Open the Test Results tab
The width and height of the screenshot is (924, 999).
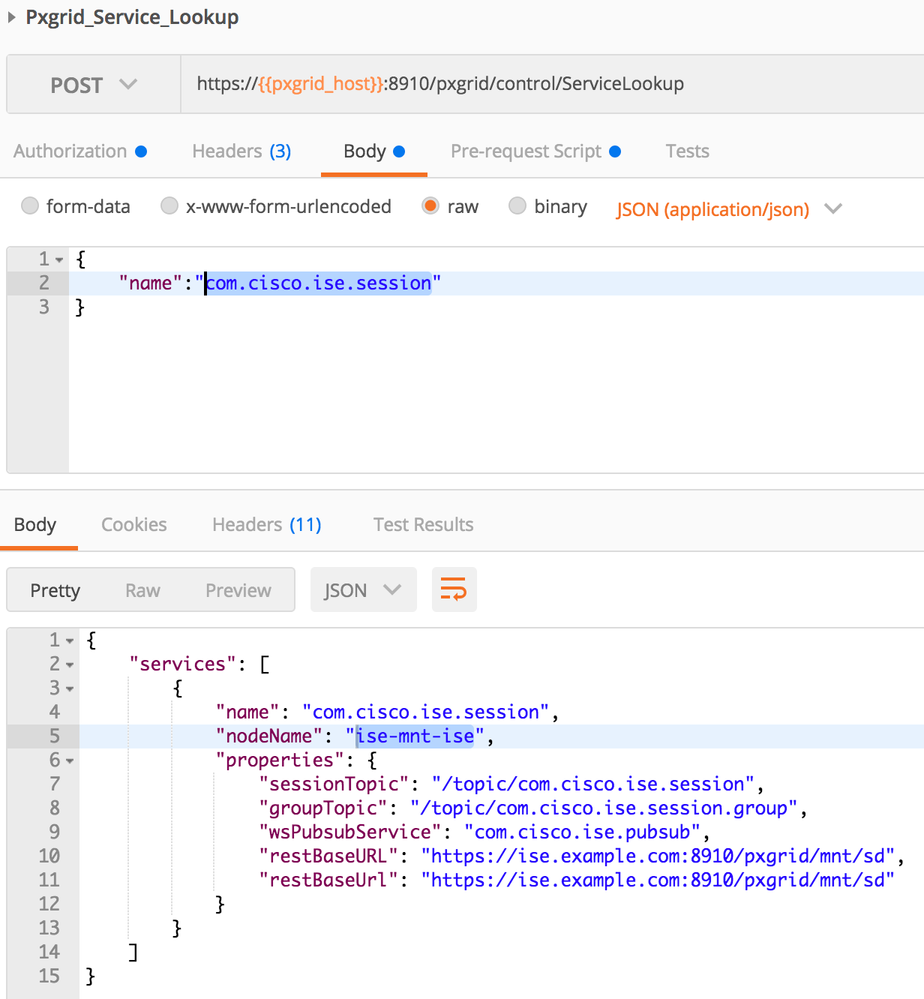[423, 524]
